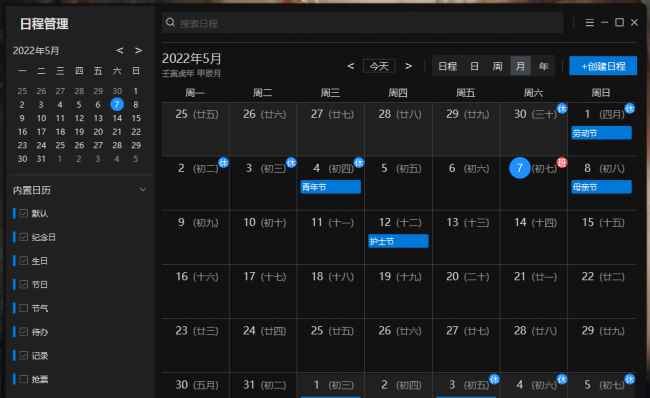Toggle the 节日 calendar checkbox

click(24, 284)
